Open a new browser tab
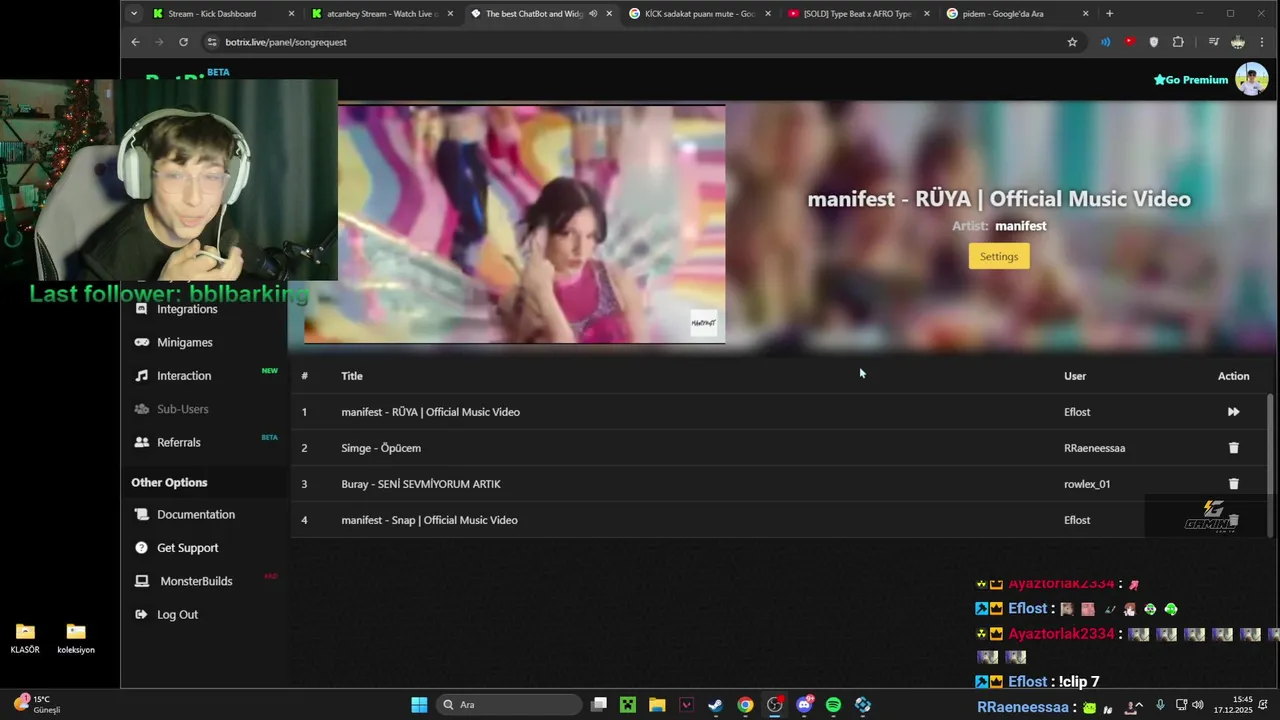The height and width of the screenshot is (720, 1280). (1109, 14)
